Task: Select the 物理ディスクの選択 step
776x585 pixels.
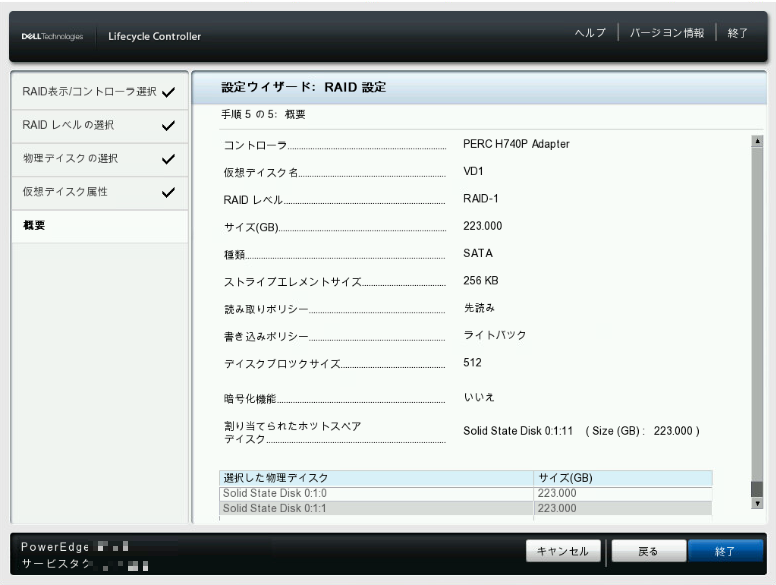Action: tap(70, 158)
